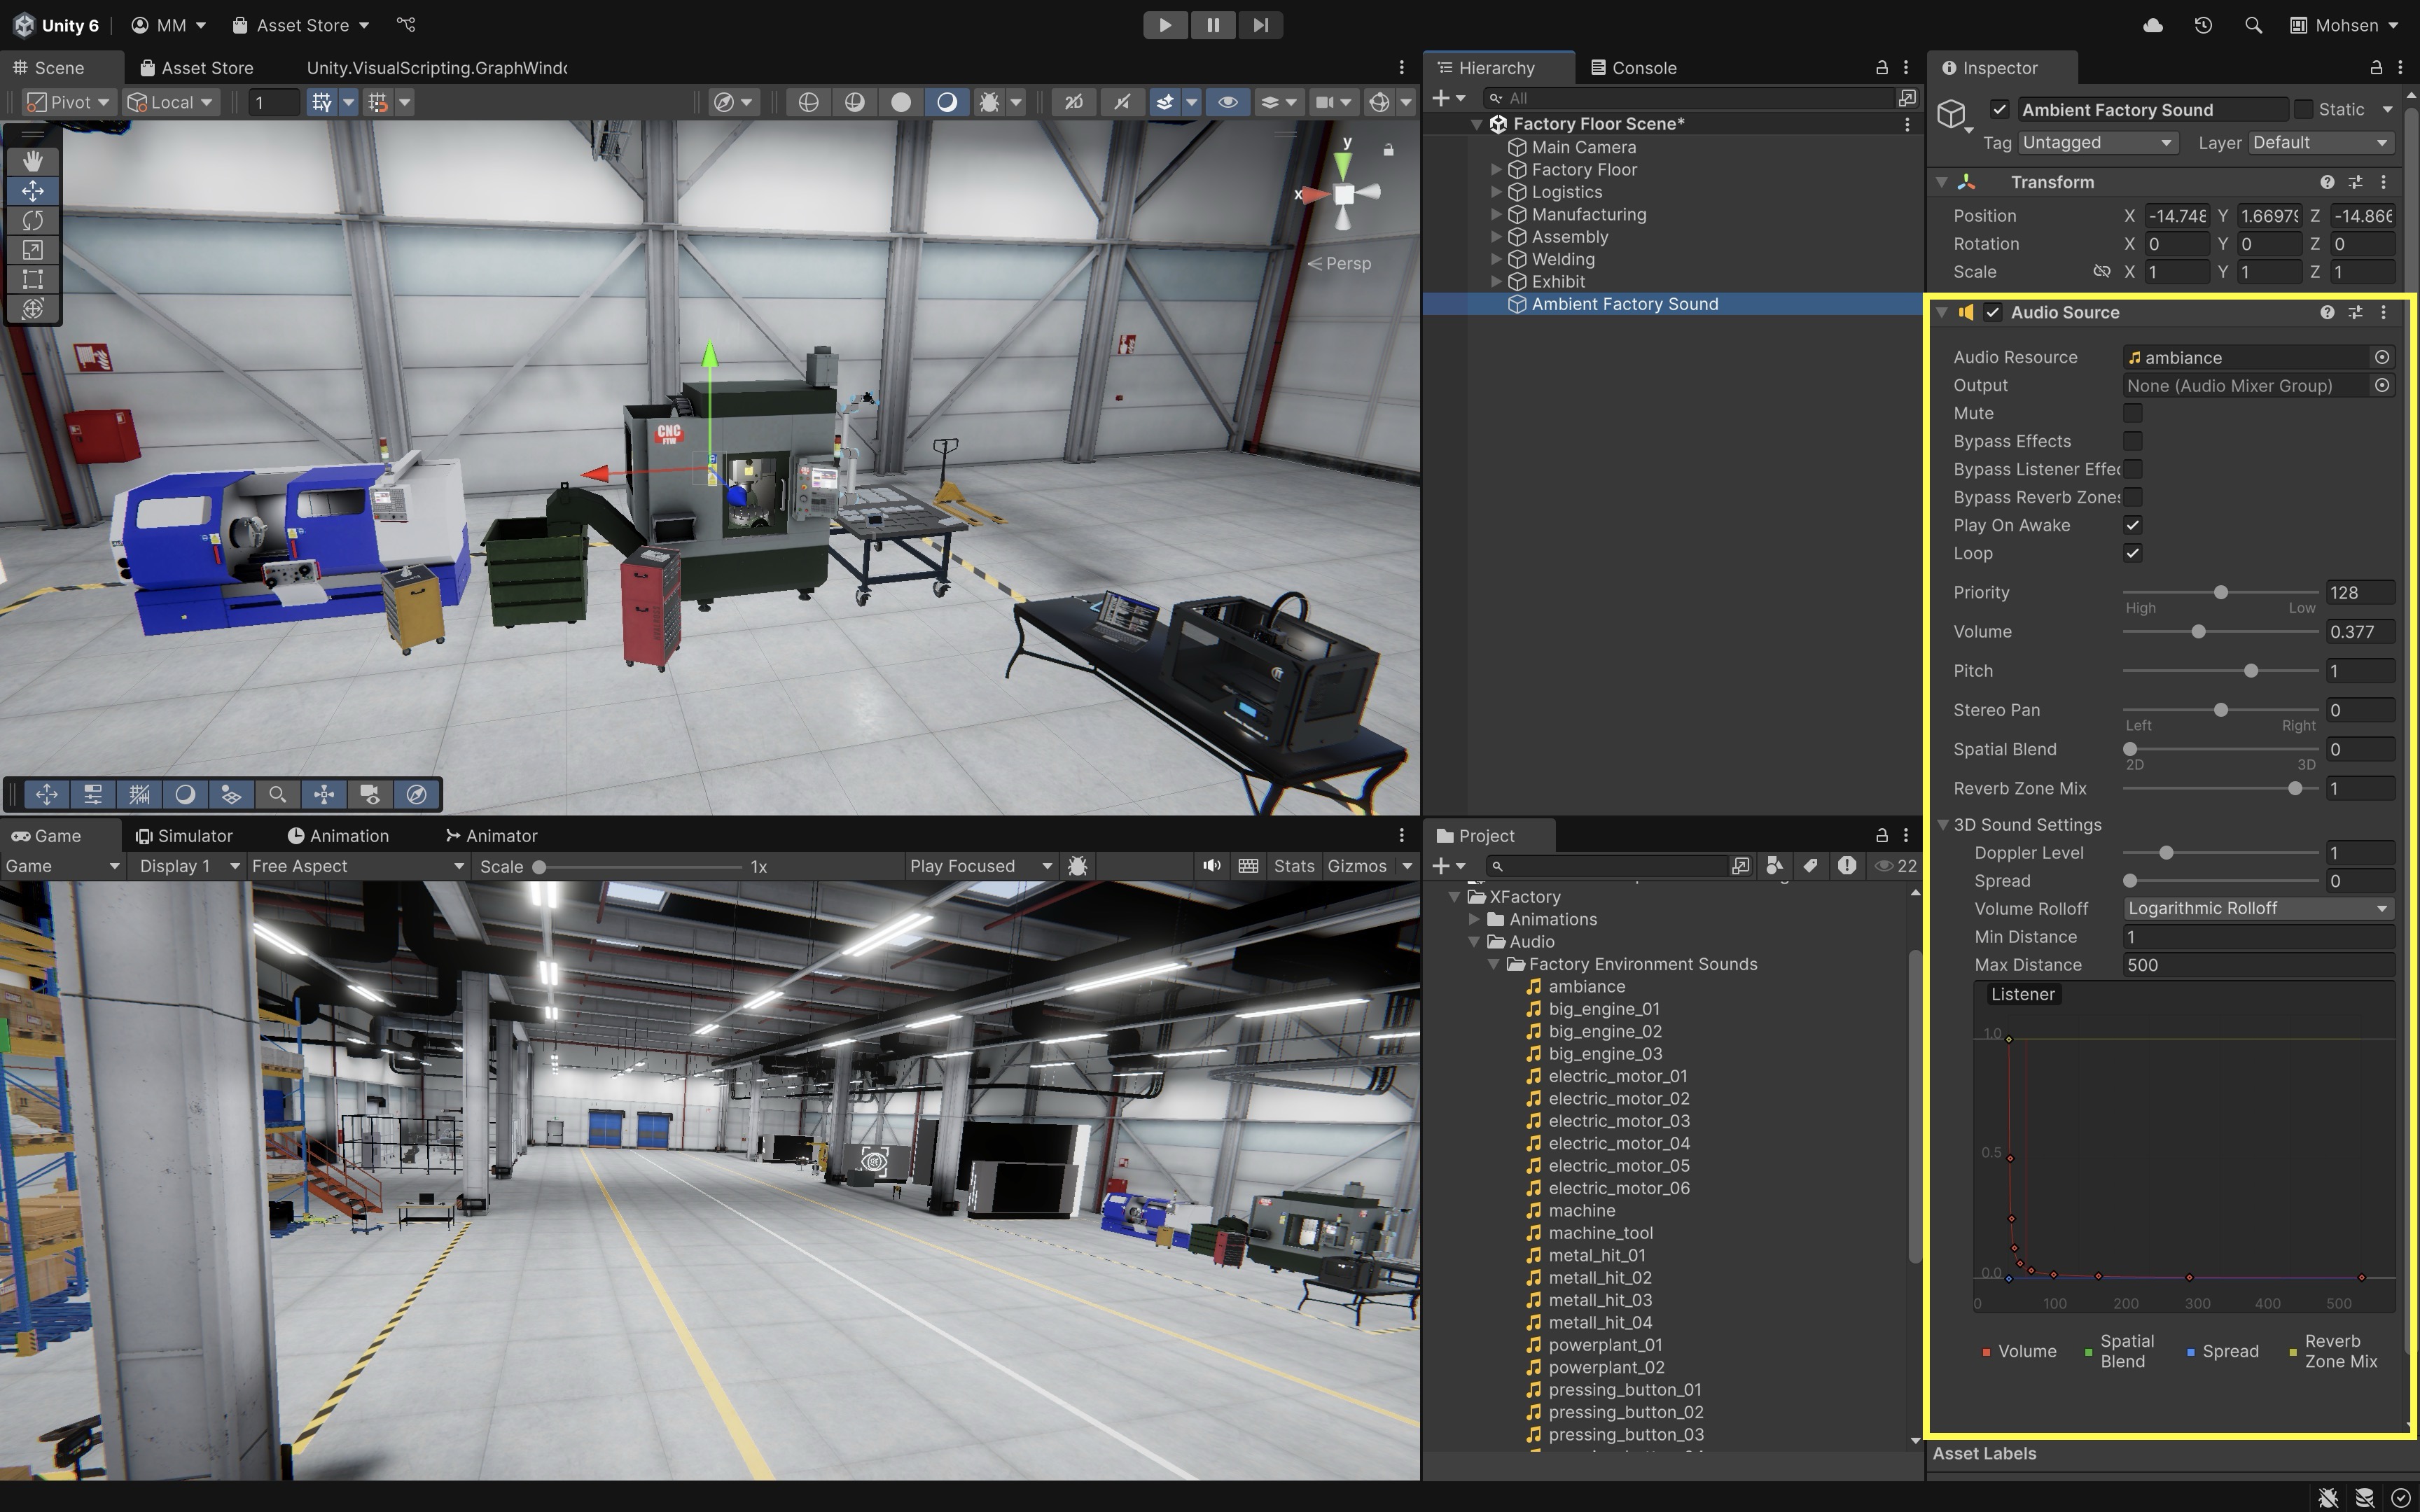The image size is (2420, 1512).
Task: Click the Volume slider in Audio Source
Action: [x=2198, y=632]
